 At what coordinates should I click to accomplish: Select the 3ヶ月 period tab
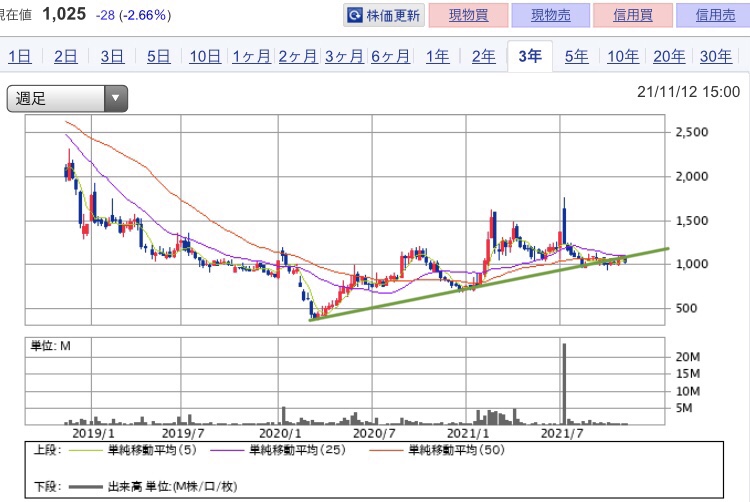click(344, 56)
